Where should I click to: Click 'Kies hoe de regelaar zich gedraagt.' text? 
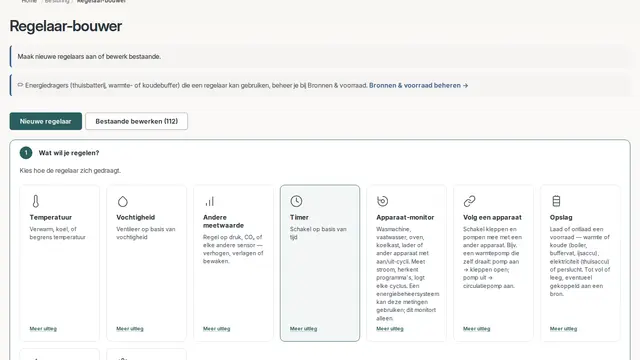coord(70,171)
